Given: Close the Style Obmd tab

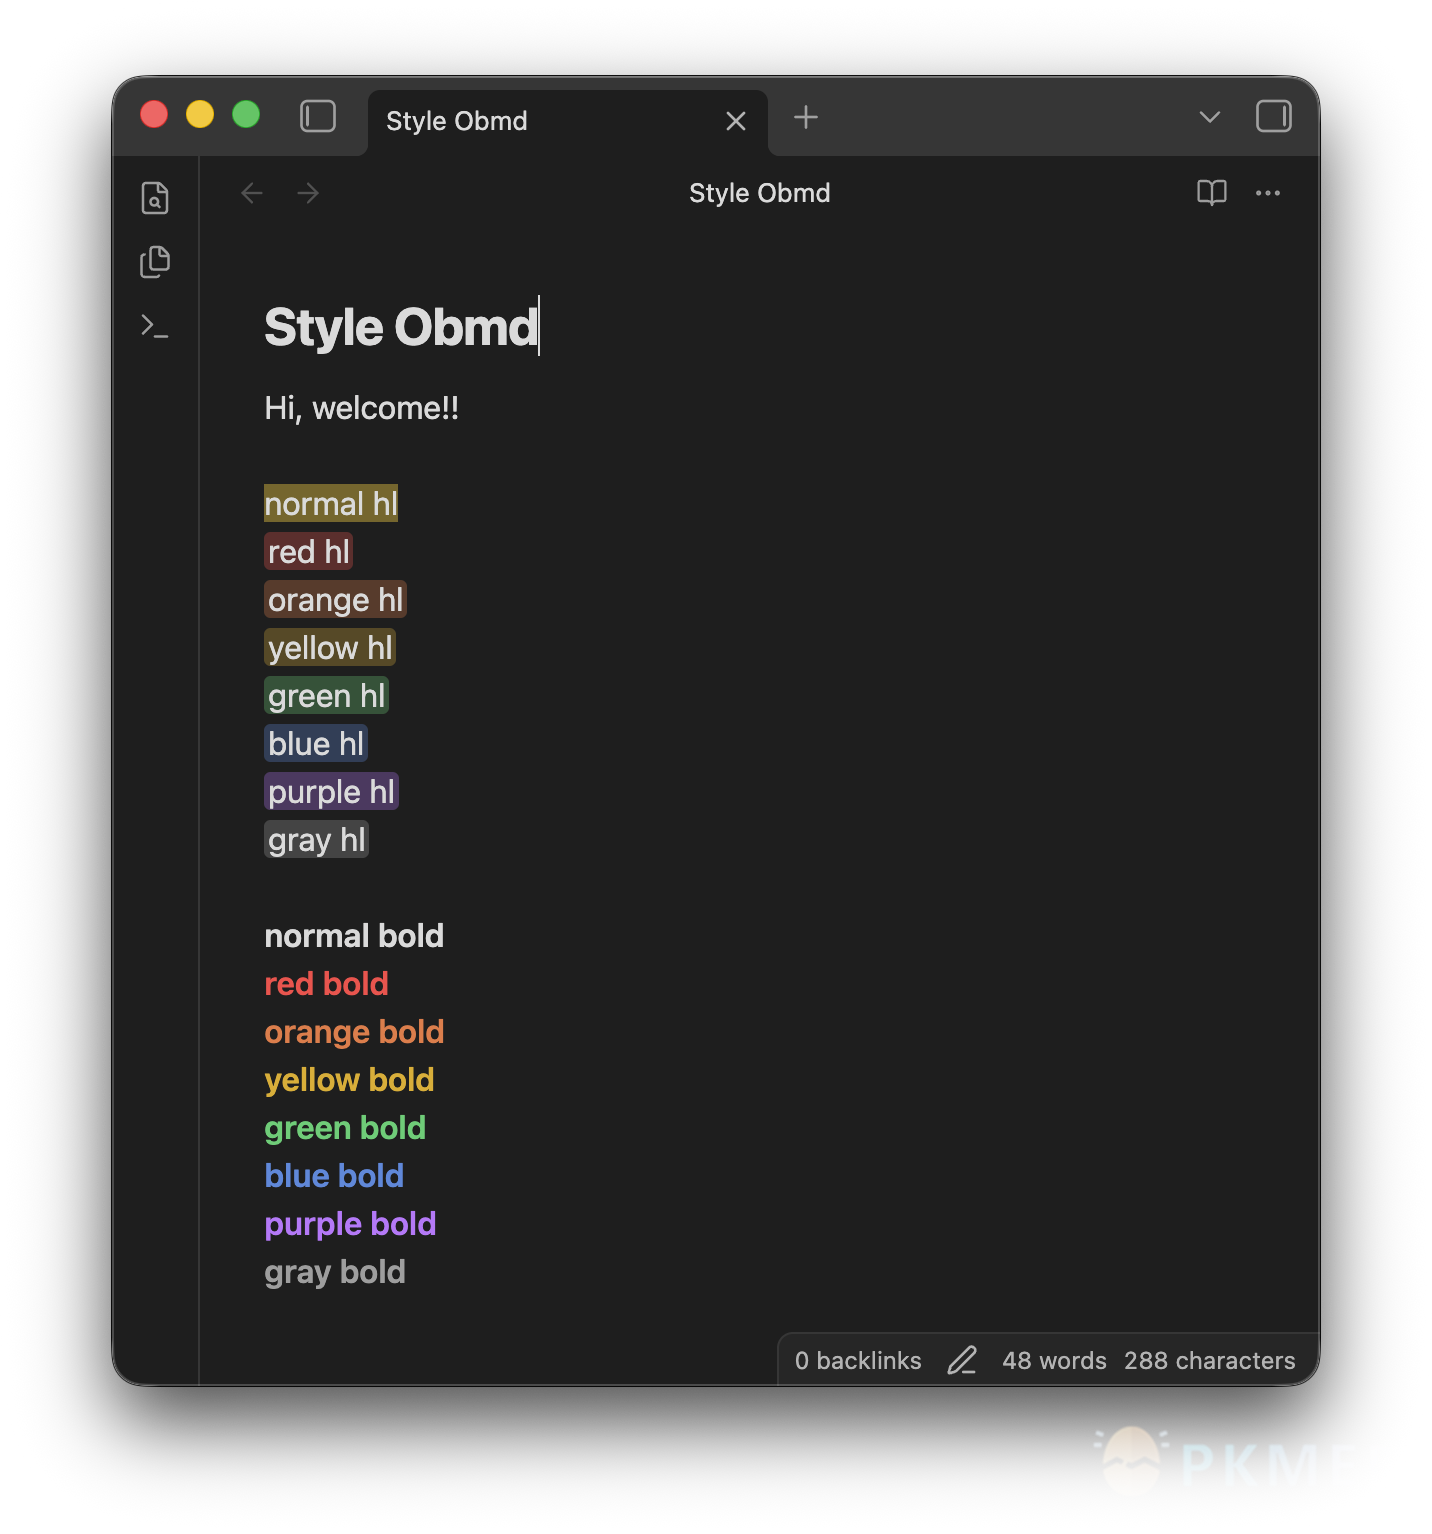Looking at the screenshot, I should pyautogui.click(x=736, y=121).
